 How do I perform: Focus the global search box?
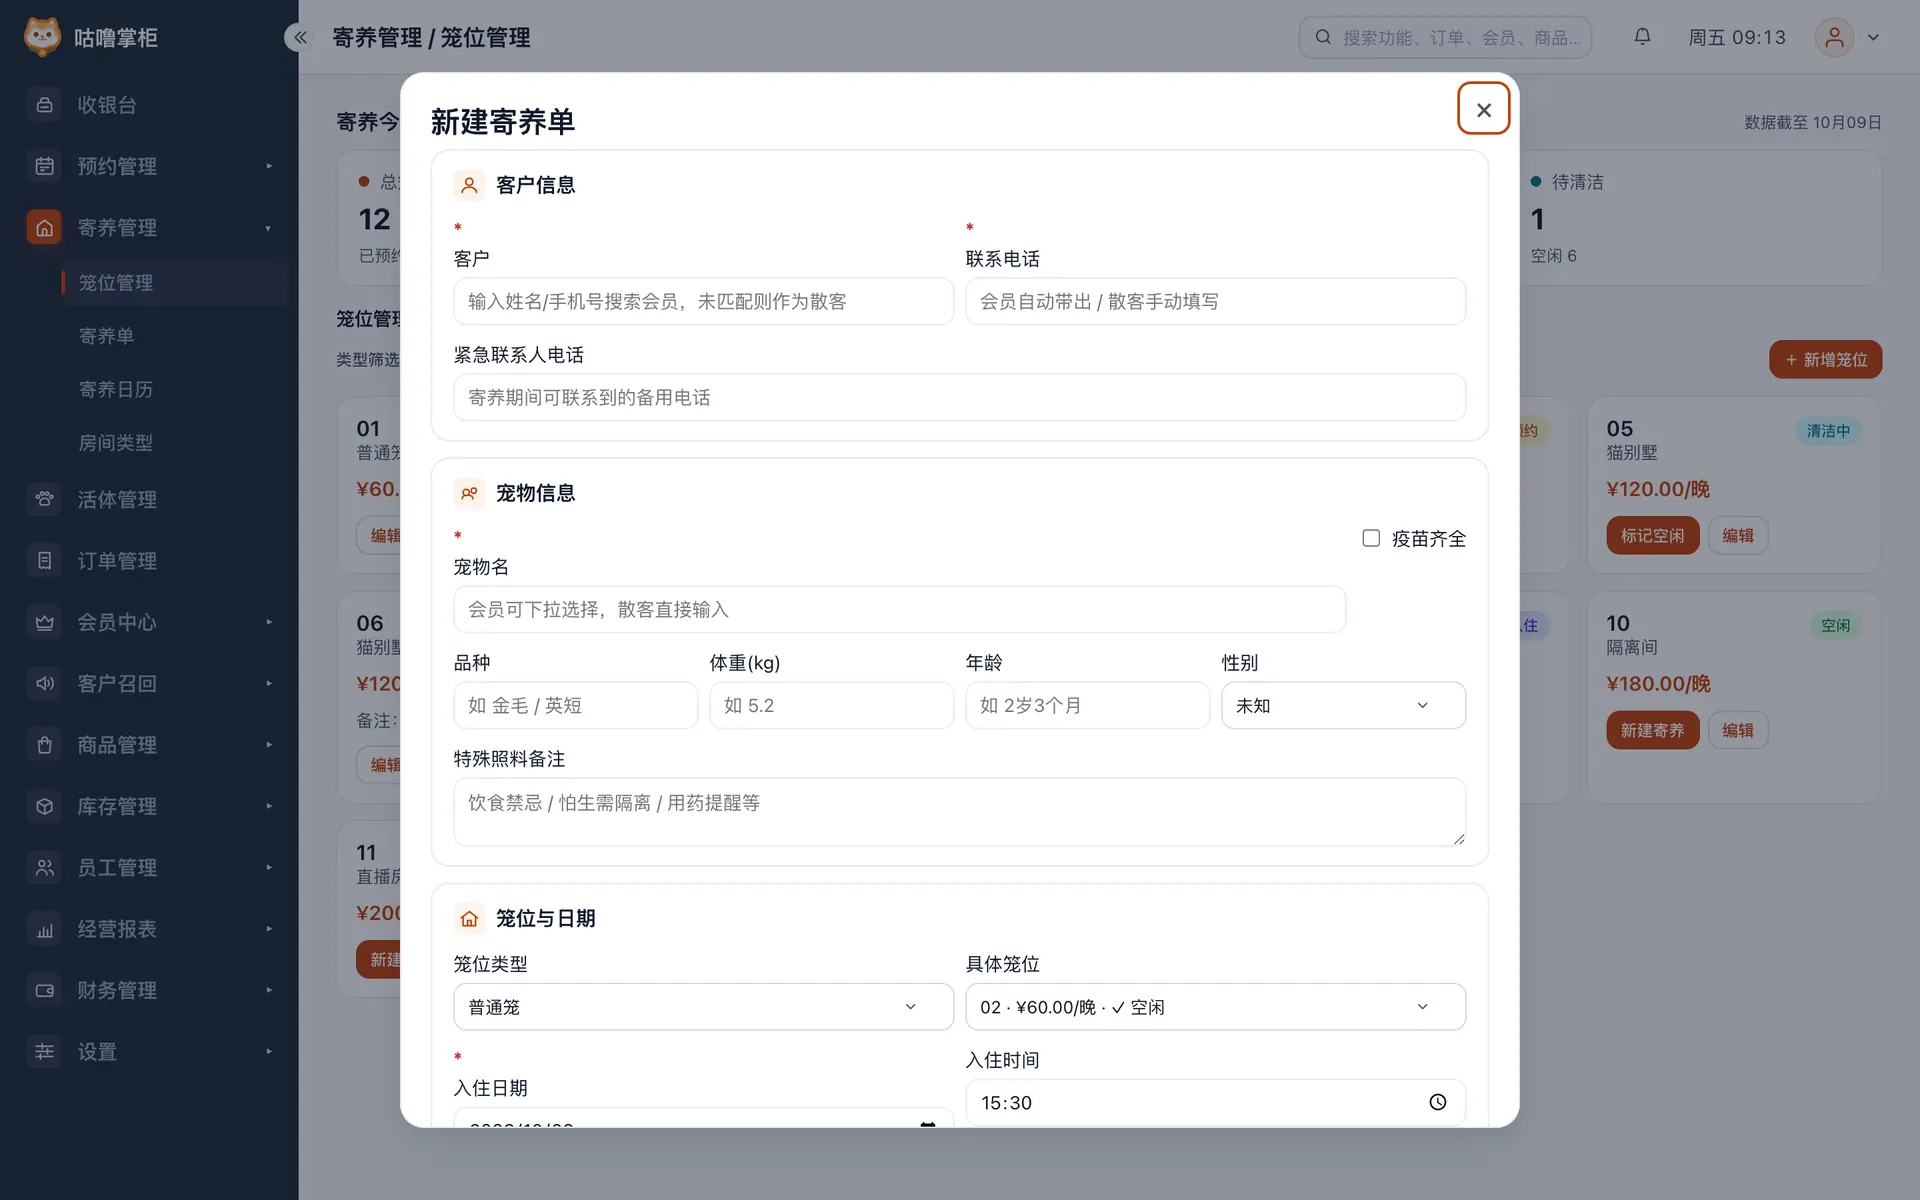pos(1445,37)
